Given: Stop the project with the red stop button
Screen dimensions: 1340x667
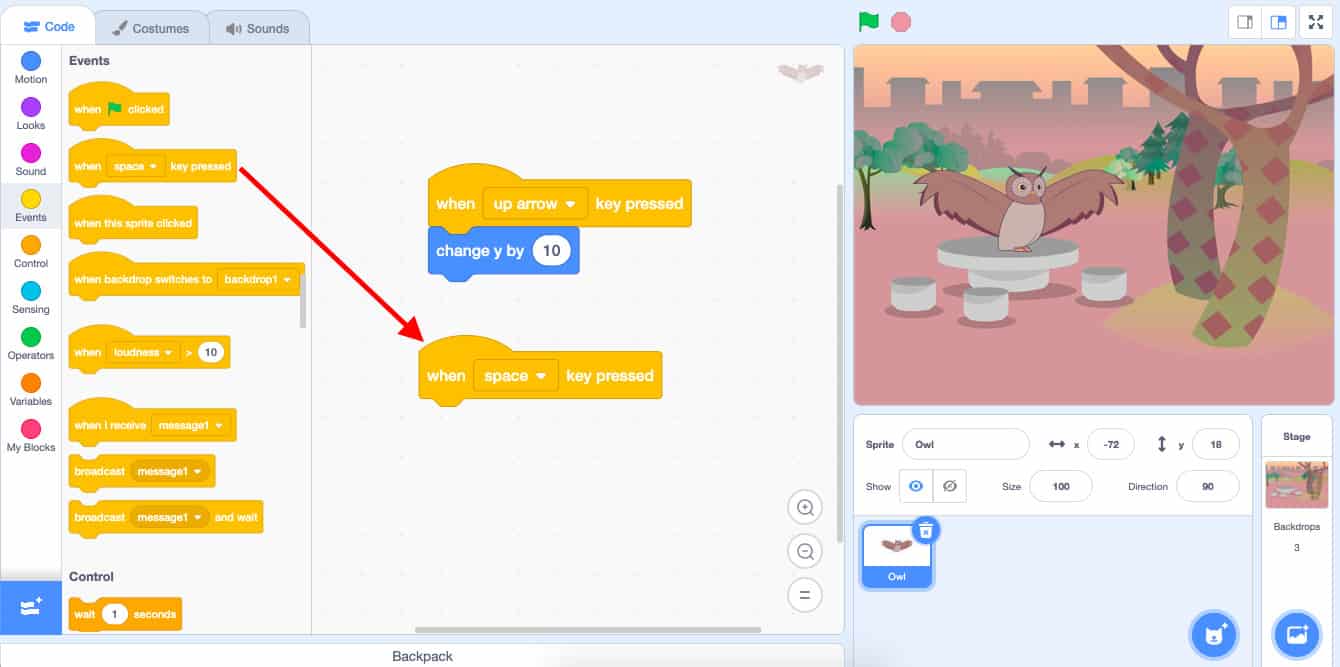Looking at the screenshot, I should click(901, 21).
